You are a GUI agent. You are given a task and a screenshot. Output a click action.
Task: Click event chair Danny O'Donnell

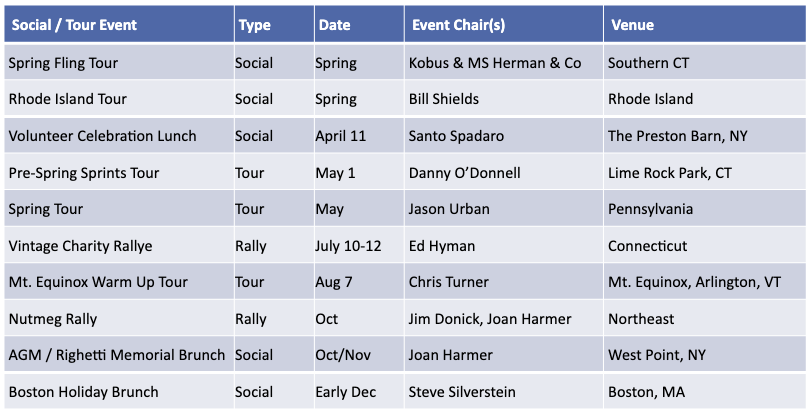pos(464,173)
